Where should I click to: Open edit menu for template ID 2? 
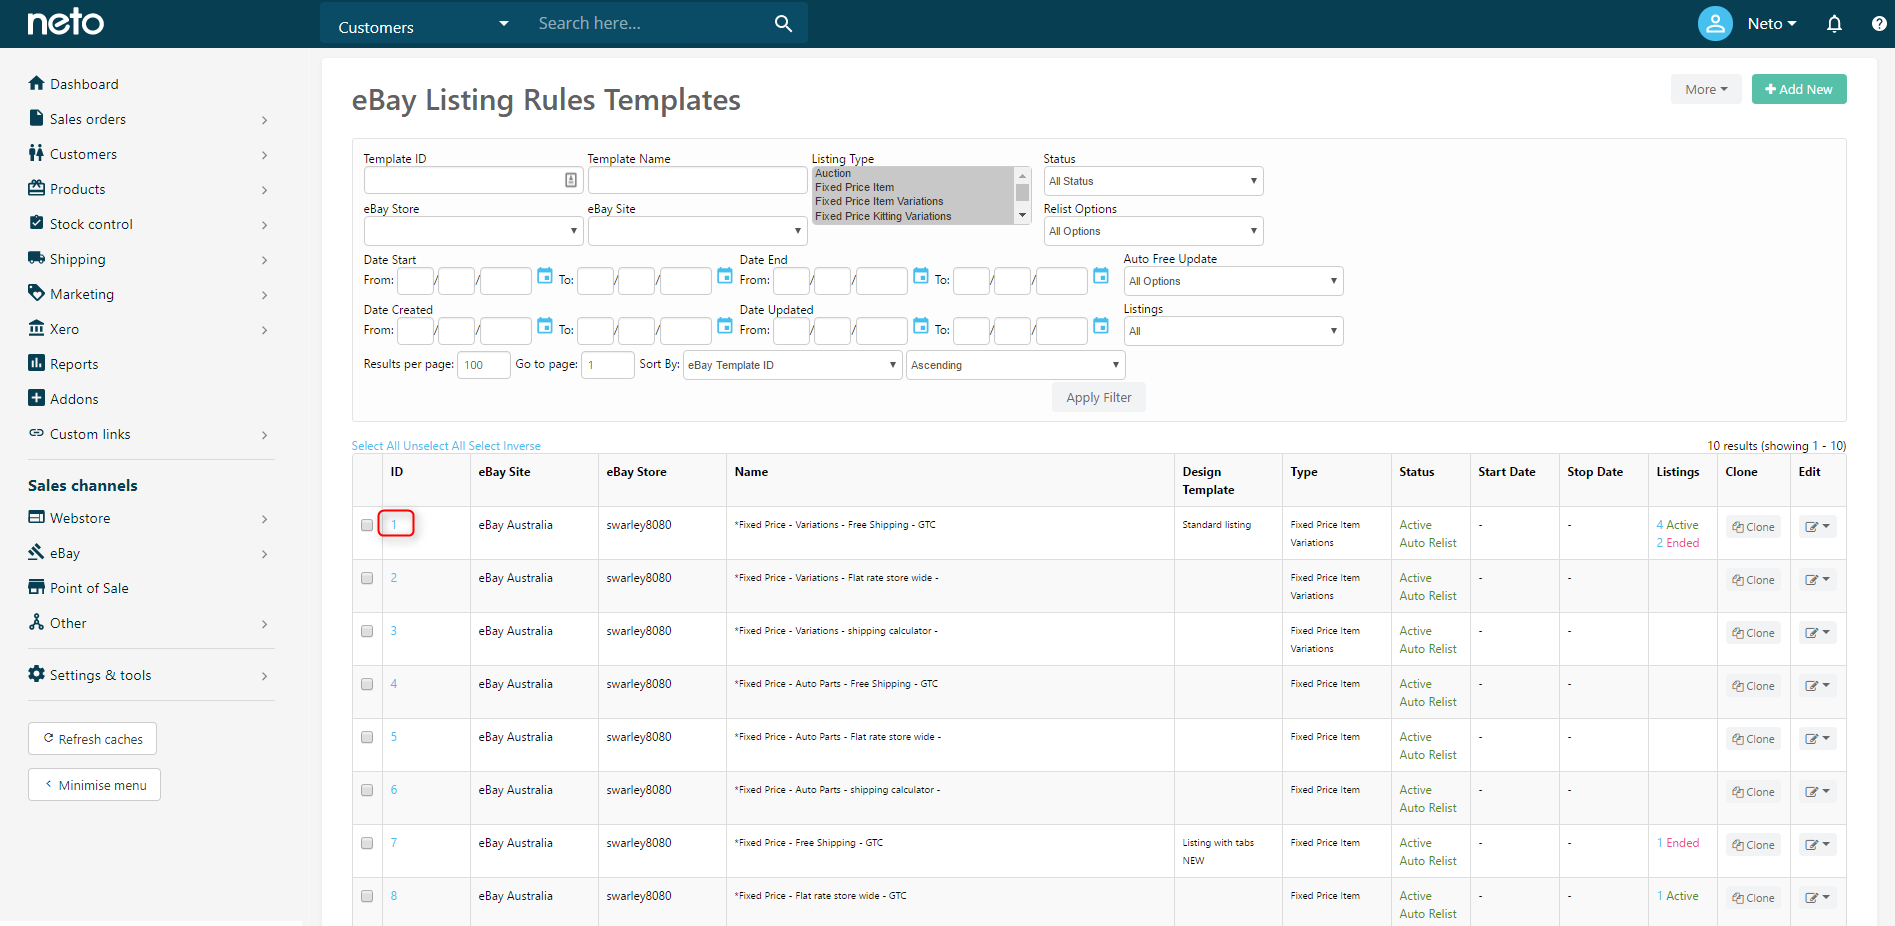1817,580
